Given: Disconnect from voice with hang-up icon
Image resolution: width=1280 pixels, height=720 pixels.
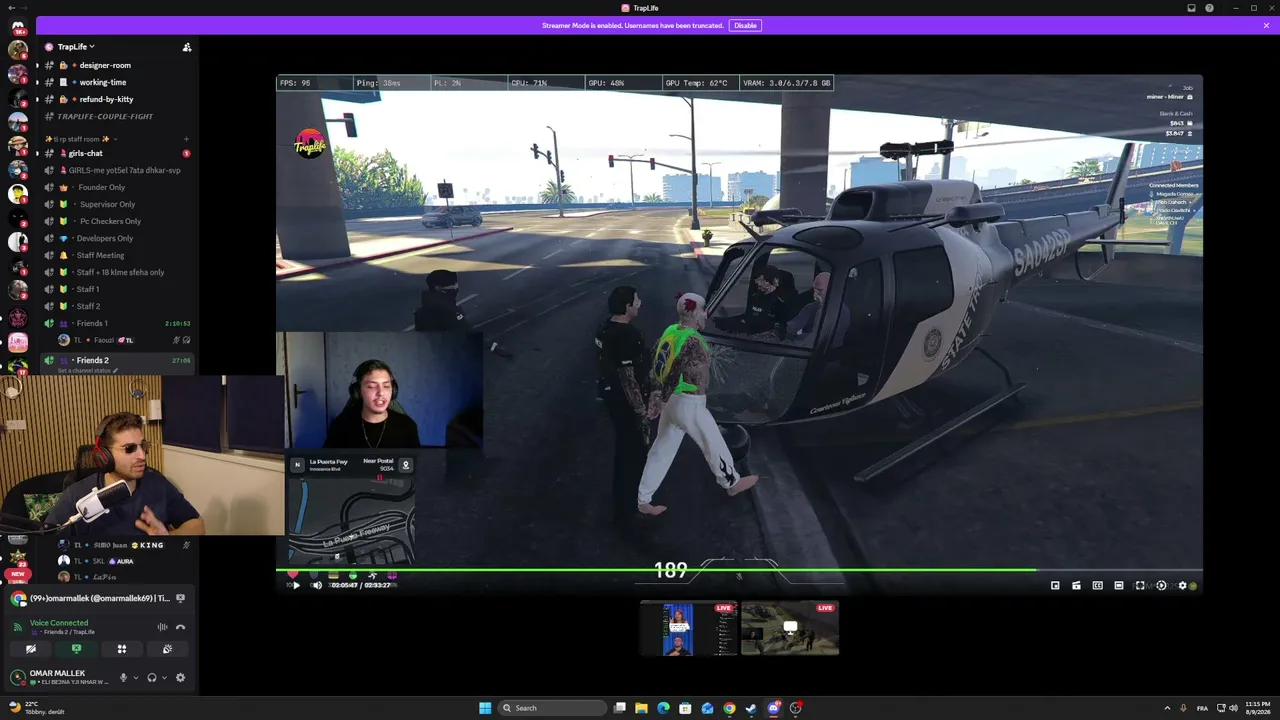Looking at the screenshot, I should tap(180, 627).
